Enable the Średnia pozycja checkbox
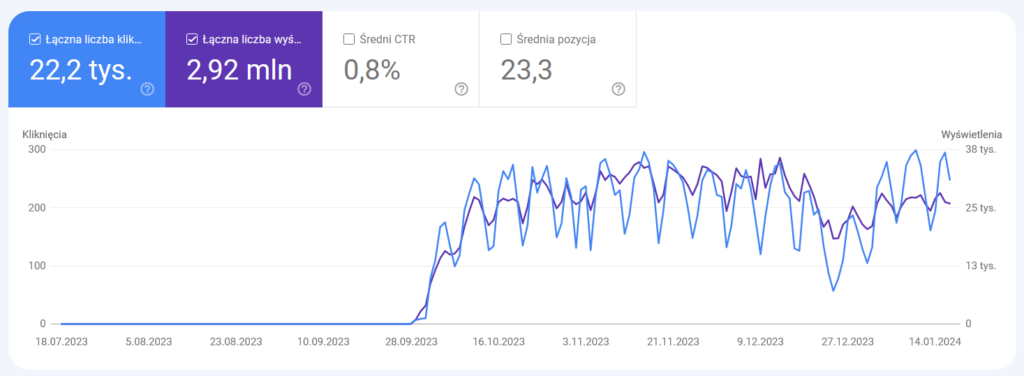This screenshot has width=1024, height=376. 505,39
